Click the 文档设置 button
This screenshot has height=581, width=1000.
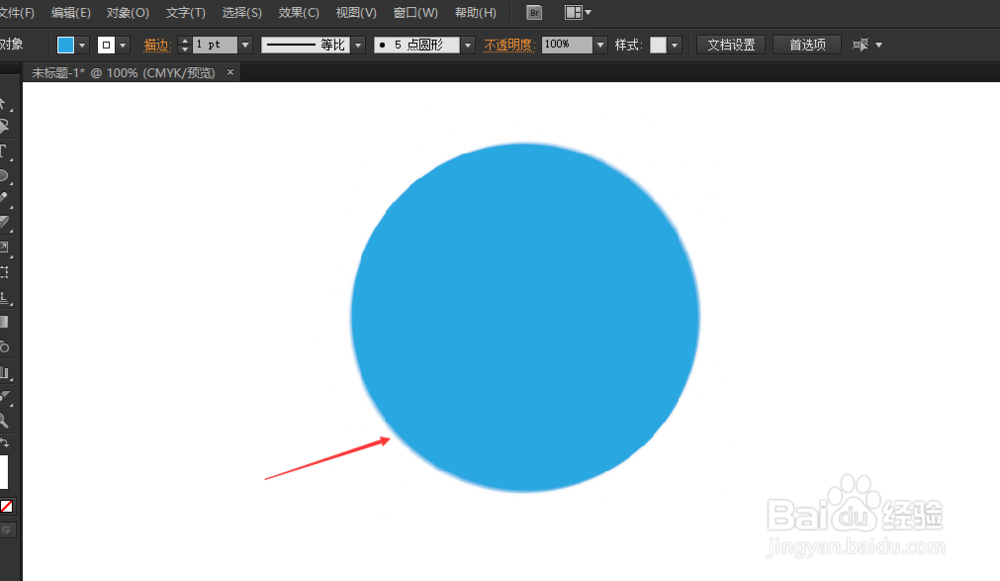point(731,45)
